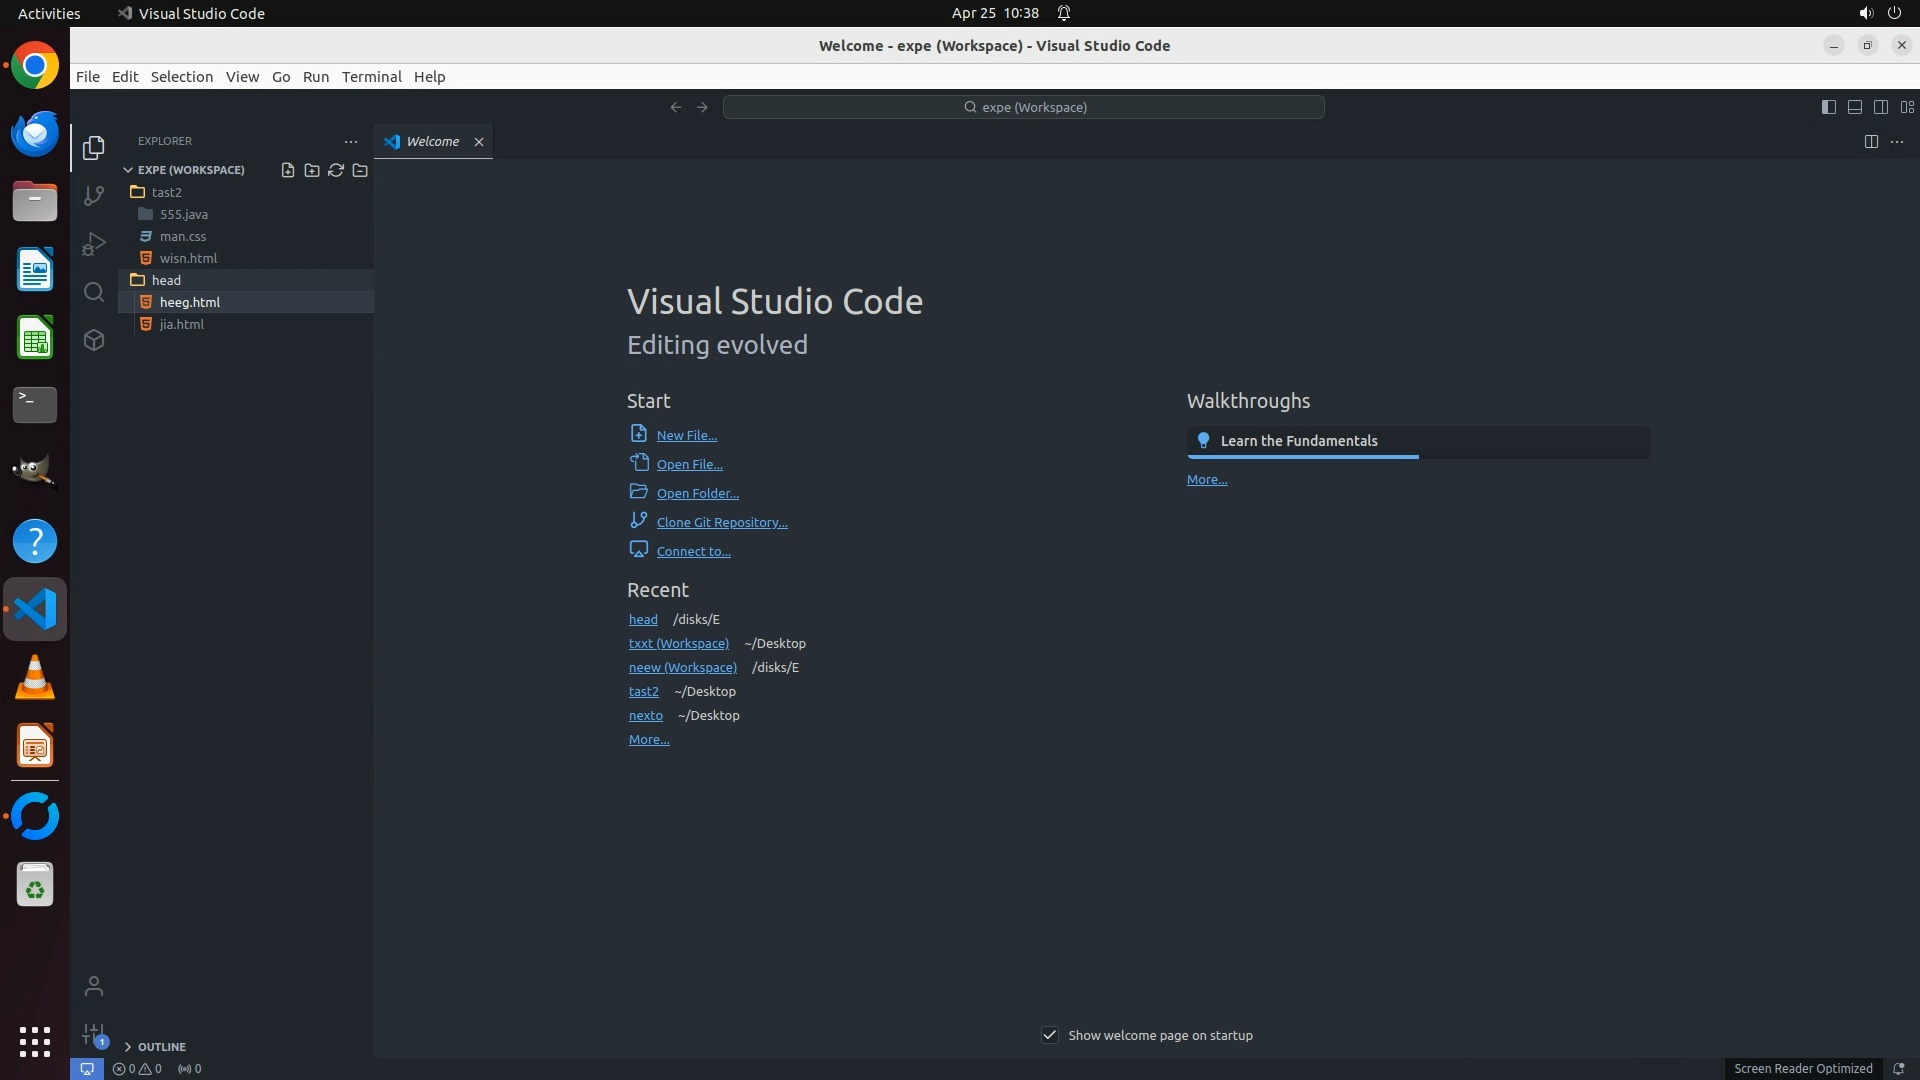Open Accounts icon in activity bar
1920x1080 pixels.
point(94,986)
